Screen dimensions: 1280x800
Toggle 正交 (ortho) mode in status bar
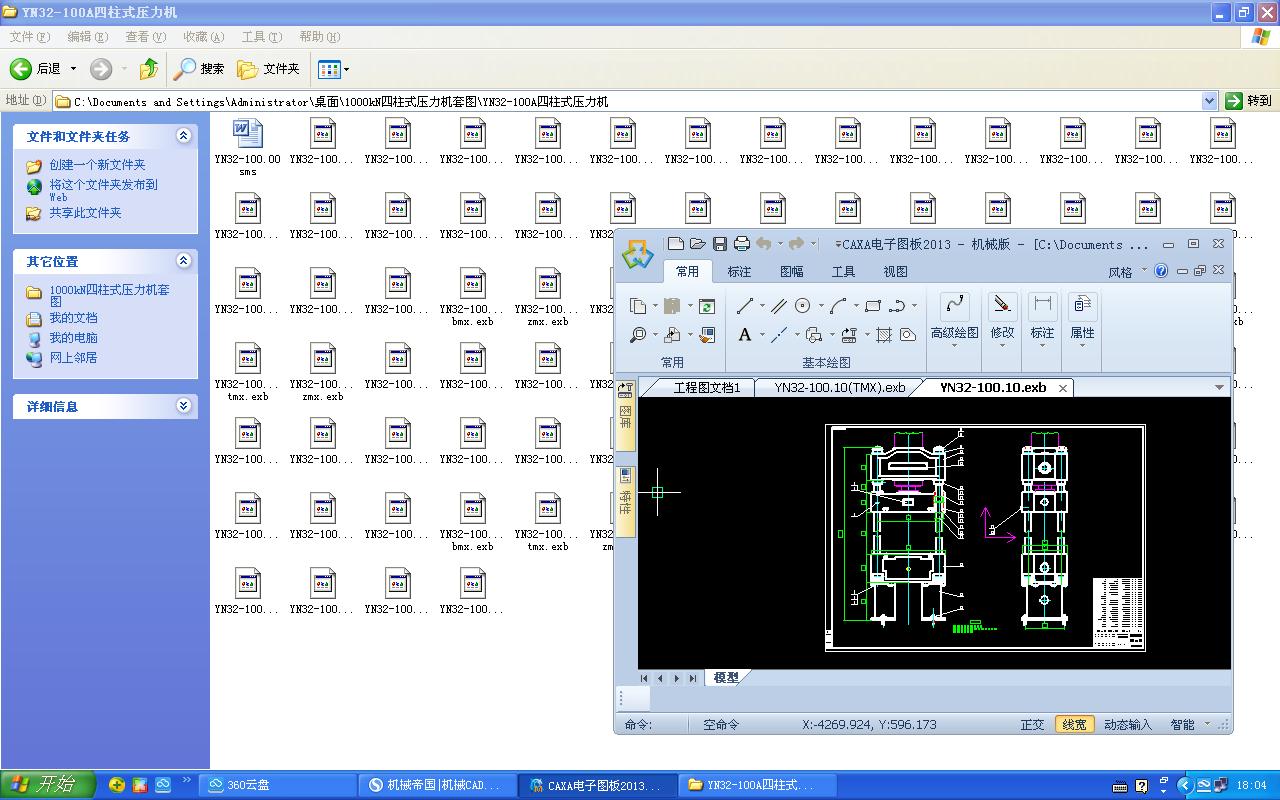click(x=1032, y=724)
